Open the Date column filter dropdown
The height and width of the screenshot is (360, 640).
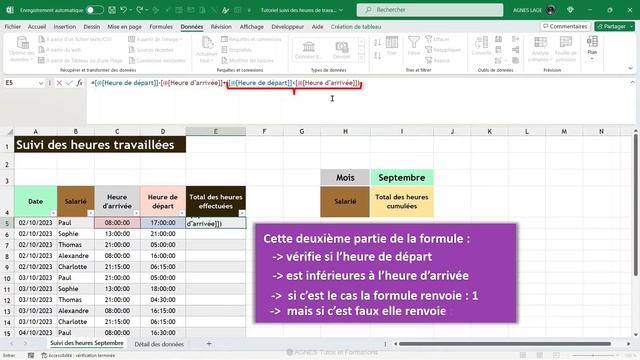(x=53, y=213)
